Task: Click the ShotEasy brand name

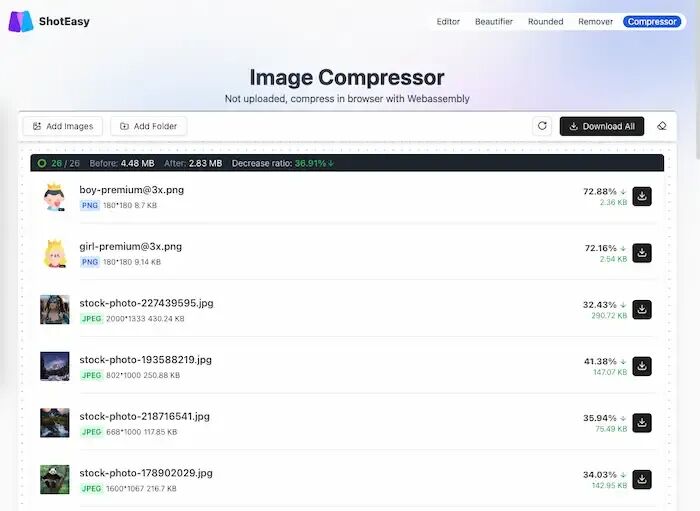Action: (64, 21)
